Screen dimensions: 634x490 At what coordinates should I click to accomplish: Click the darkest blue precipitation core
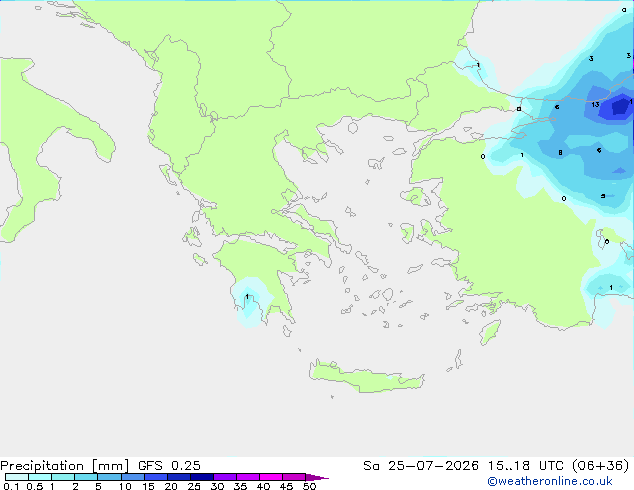pyautogui.click(x=619, y=107)
